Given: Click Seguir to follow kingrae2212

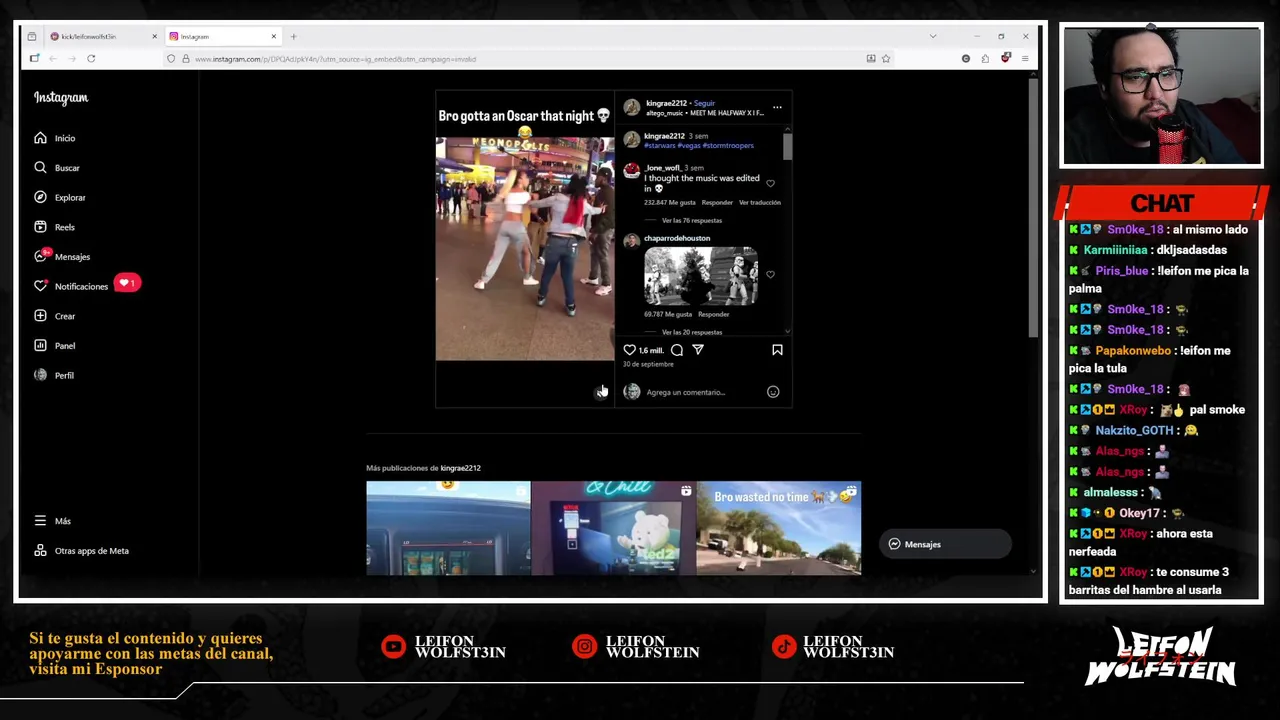Looking at the screenshot, I should 704,103.
